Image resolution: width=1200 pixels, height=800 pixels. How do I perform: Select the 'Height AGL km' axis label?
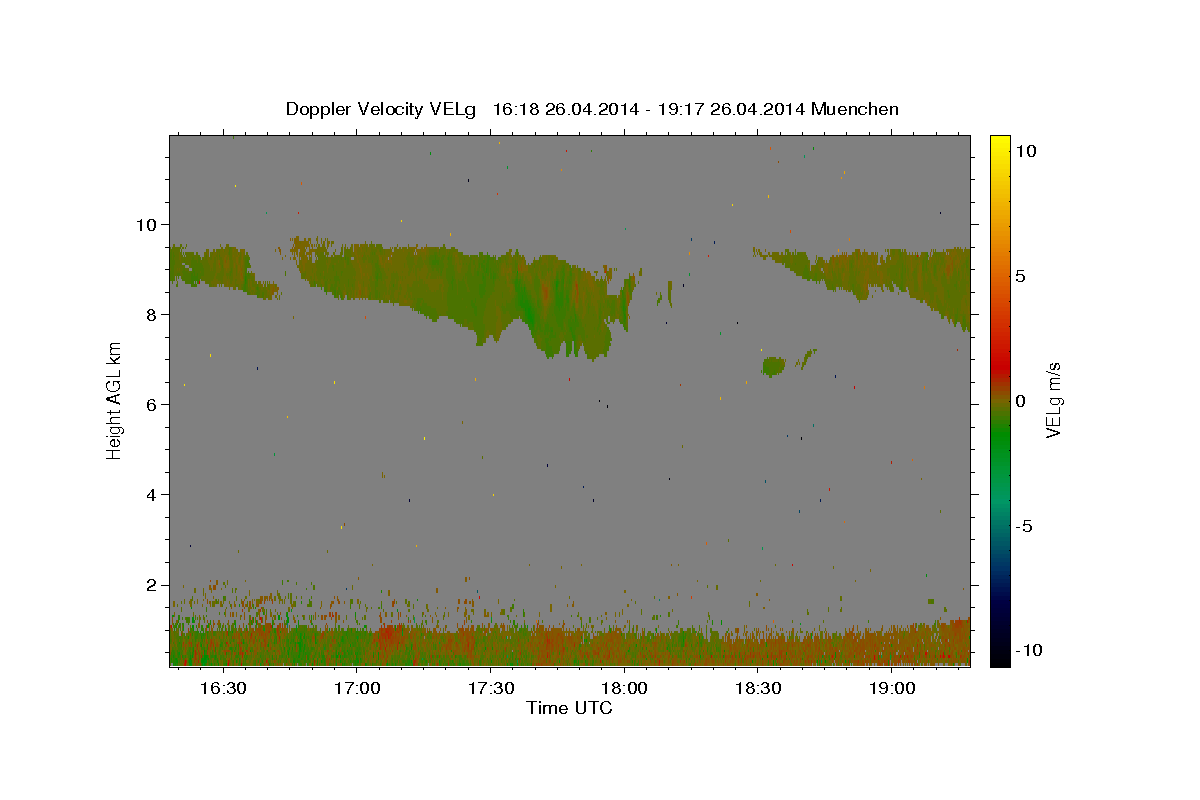pyautogui.click(x=115, y=401)
